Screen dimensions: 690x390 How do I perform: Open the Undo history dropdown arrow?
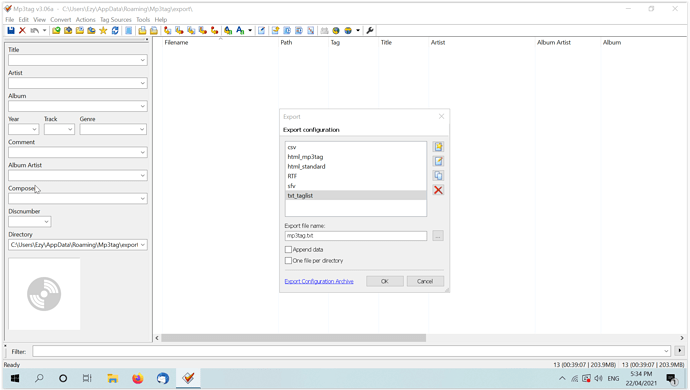coord(44,30)
